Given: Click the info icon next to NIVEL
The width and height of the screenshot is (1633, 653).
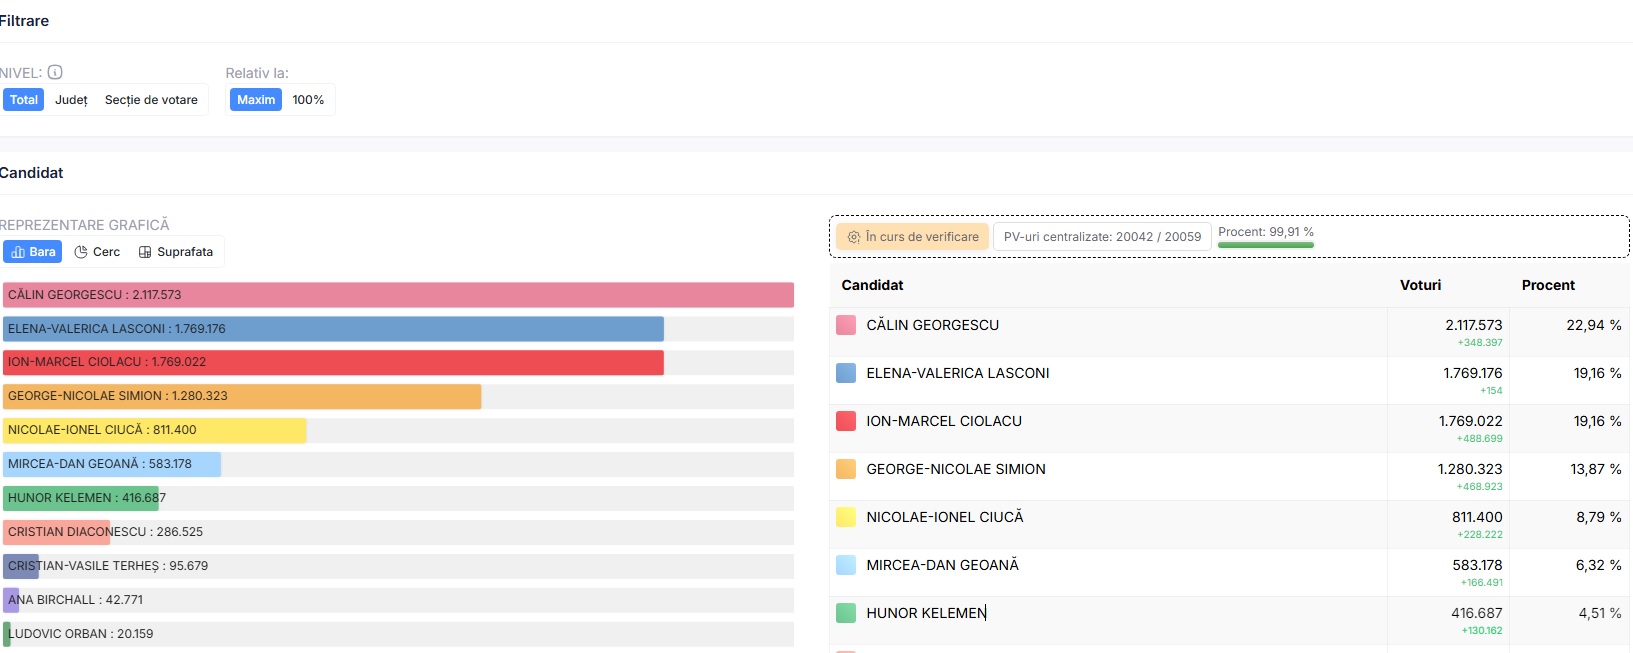Looking at the screenshot, I should coord(55,72).
